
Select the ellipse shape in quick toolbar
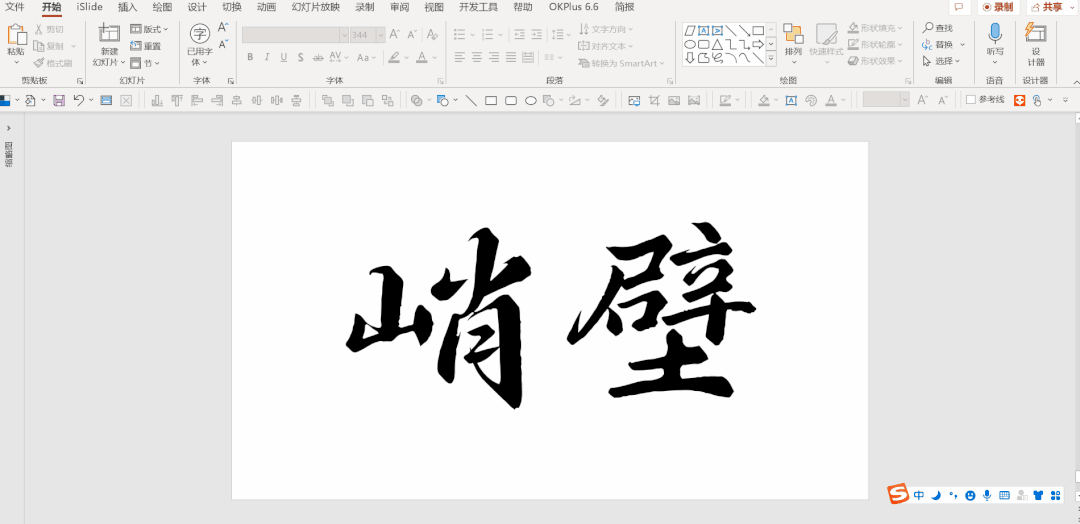click(x=531, y=101)
